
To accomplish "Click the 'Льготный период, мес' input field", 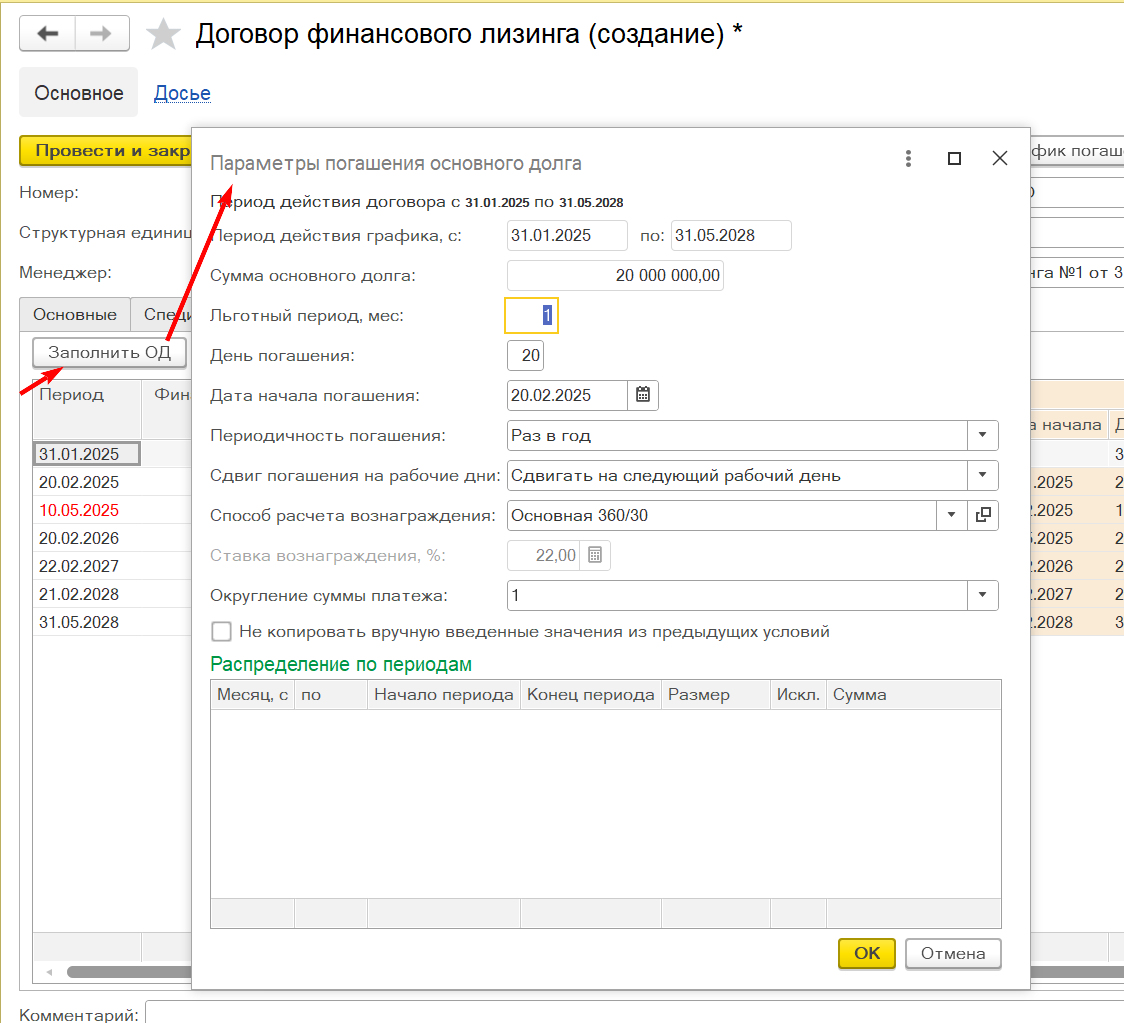I will pyautogui.click(x=531, y=315).
